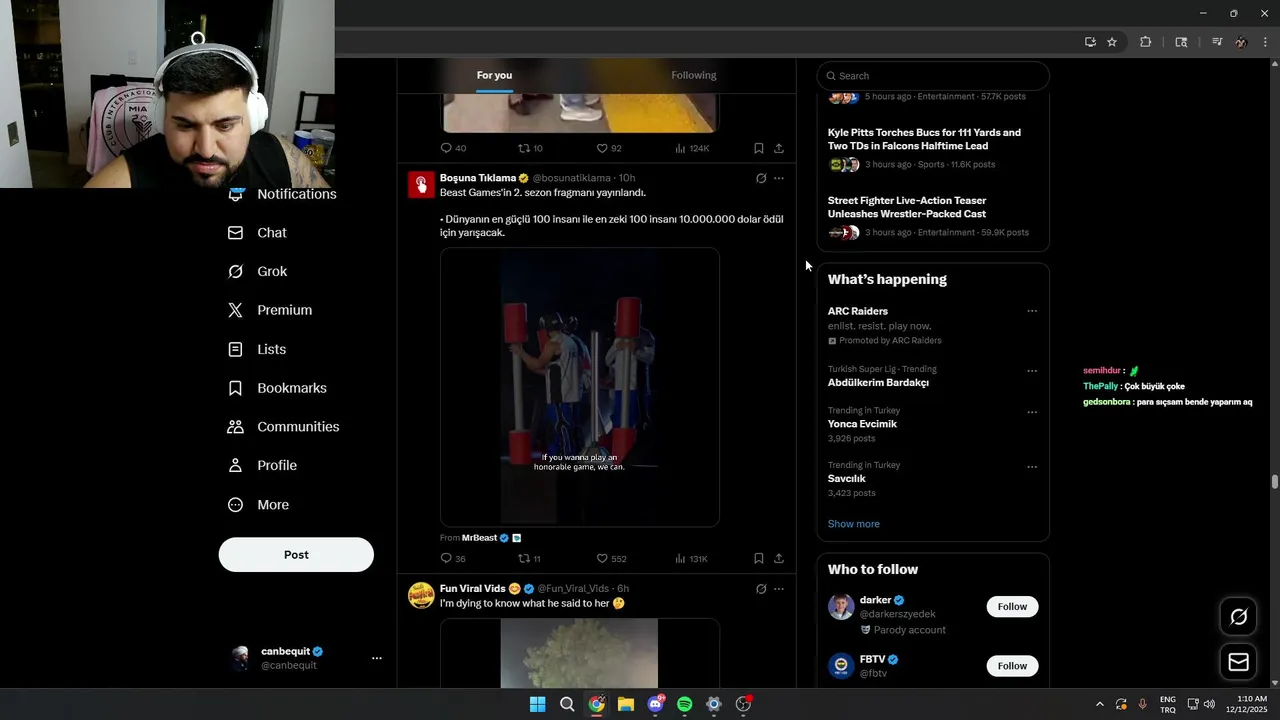Follow the darker account
1280x720 pixels.
[1012, 607]
